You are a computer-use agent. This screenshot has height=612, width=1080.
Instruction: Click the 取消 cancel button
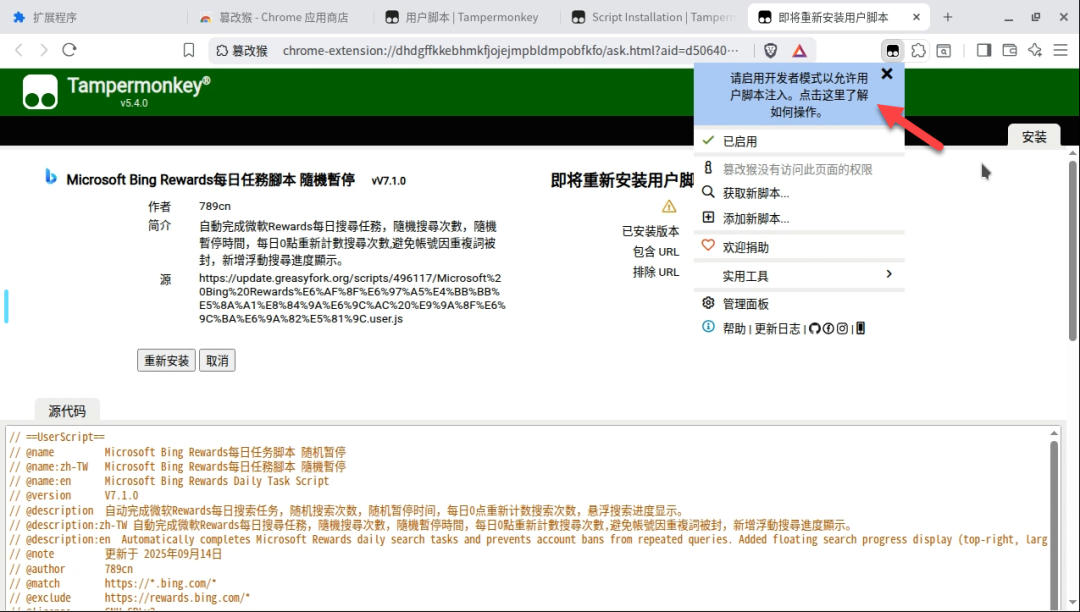tap(217, 361)
